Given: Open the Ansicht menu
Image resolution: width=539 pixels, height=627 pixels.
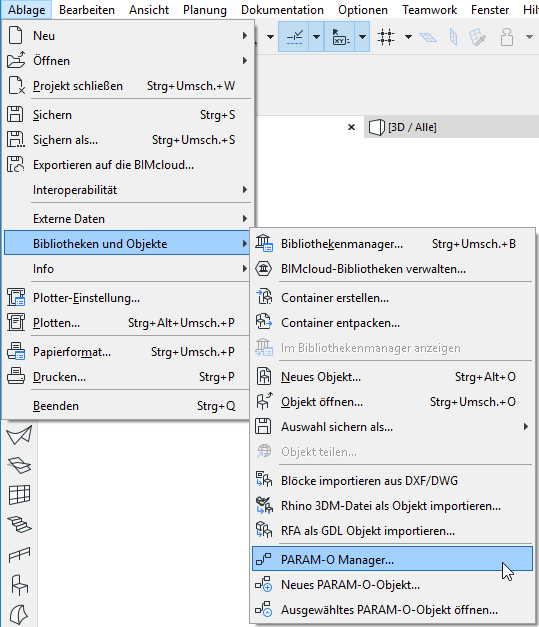Looking at the screenshot, I should coord(149,10).
